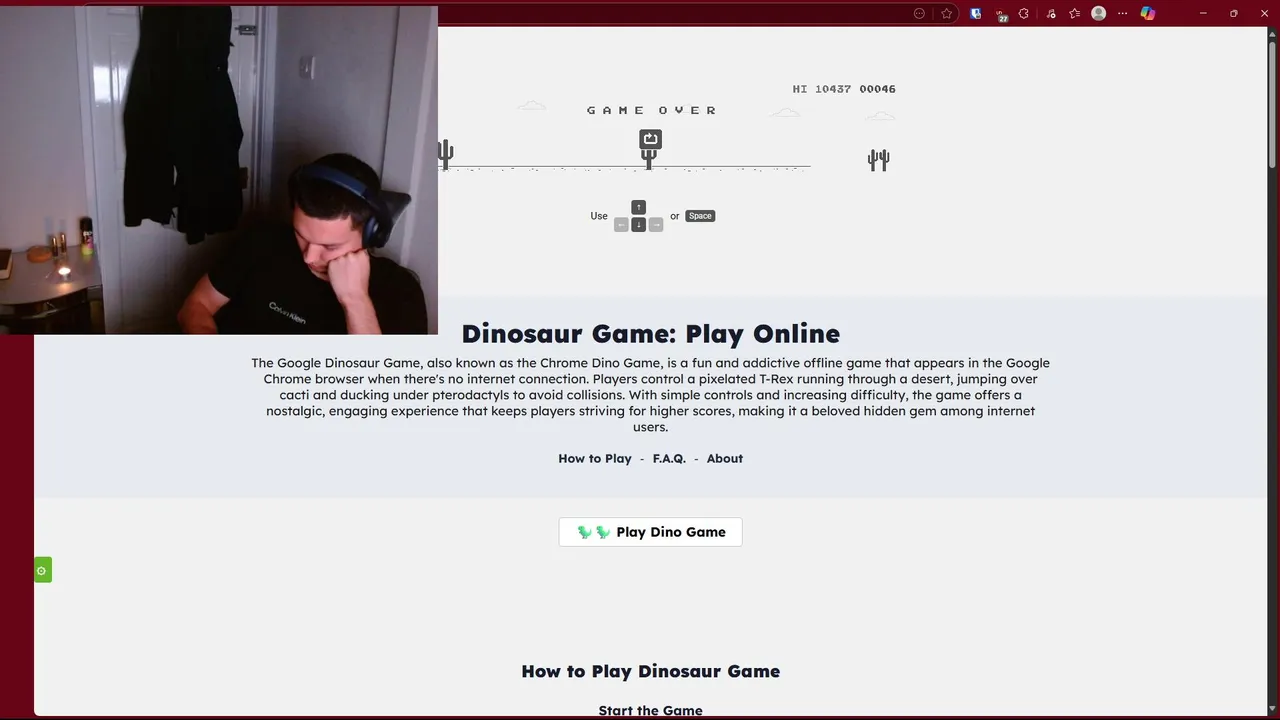Click the game restart icon under GAME OVER
This screenshot has height=720, width=1280.
(650, 139)
